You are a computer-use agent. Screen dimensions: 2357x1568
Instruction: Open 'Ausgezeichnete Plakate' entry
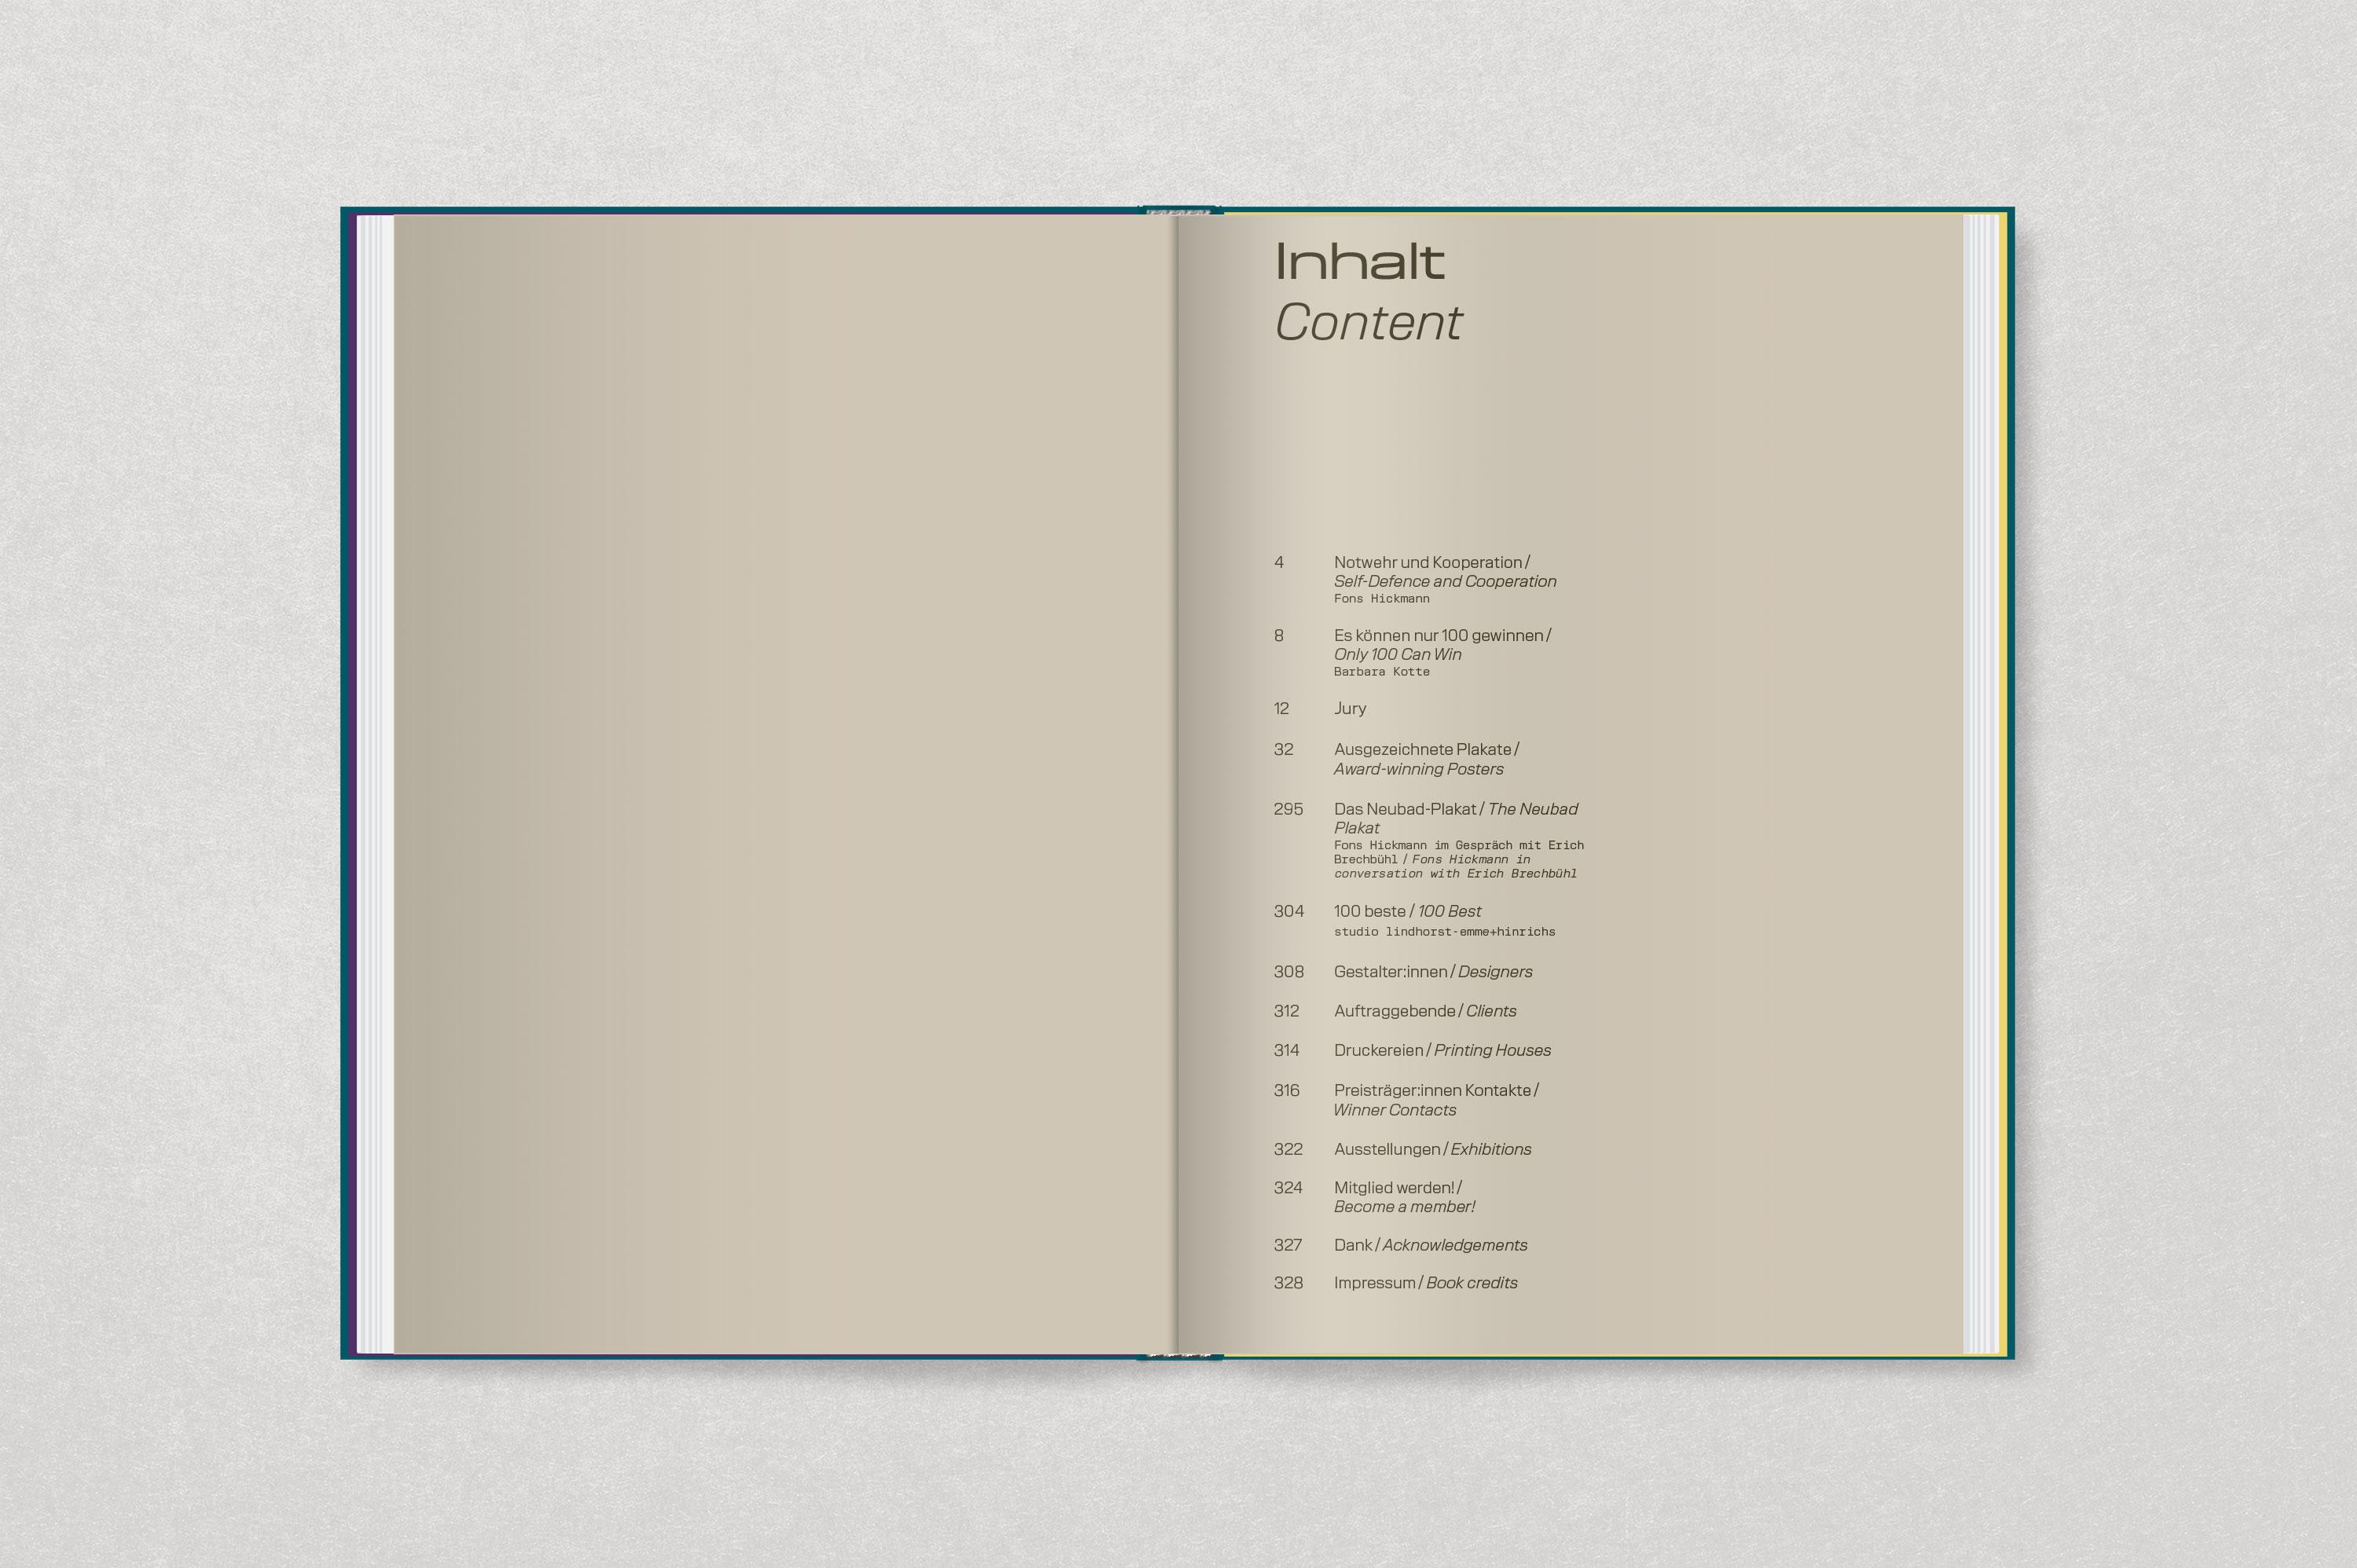pos(1425,749)
